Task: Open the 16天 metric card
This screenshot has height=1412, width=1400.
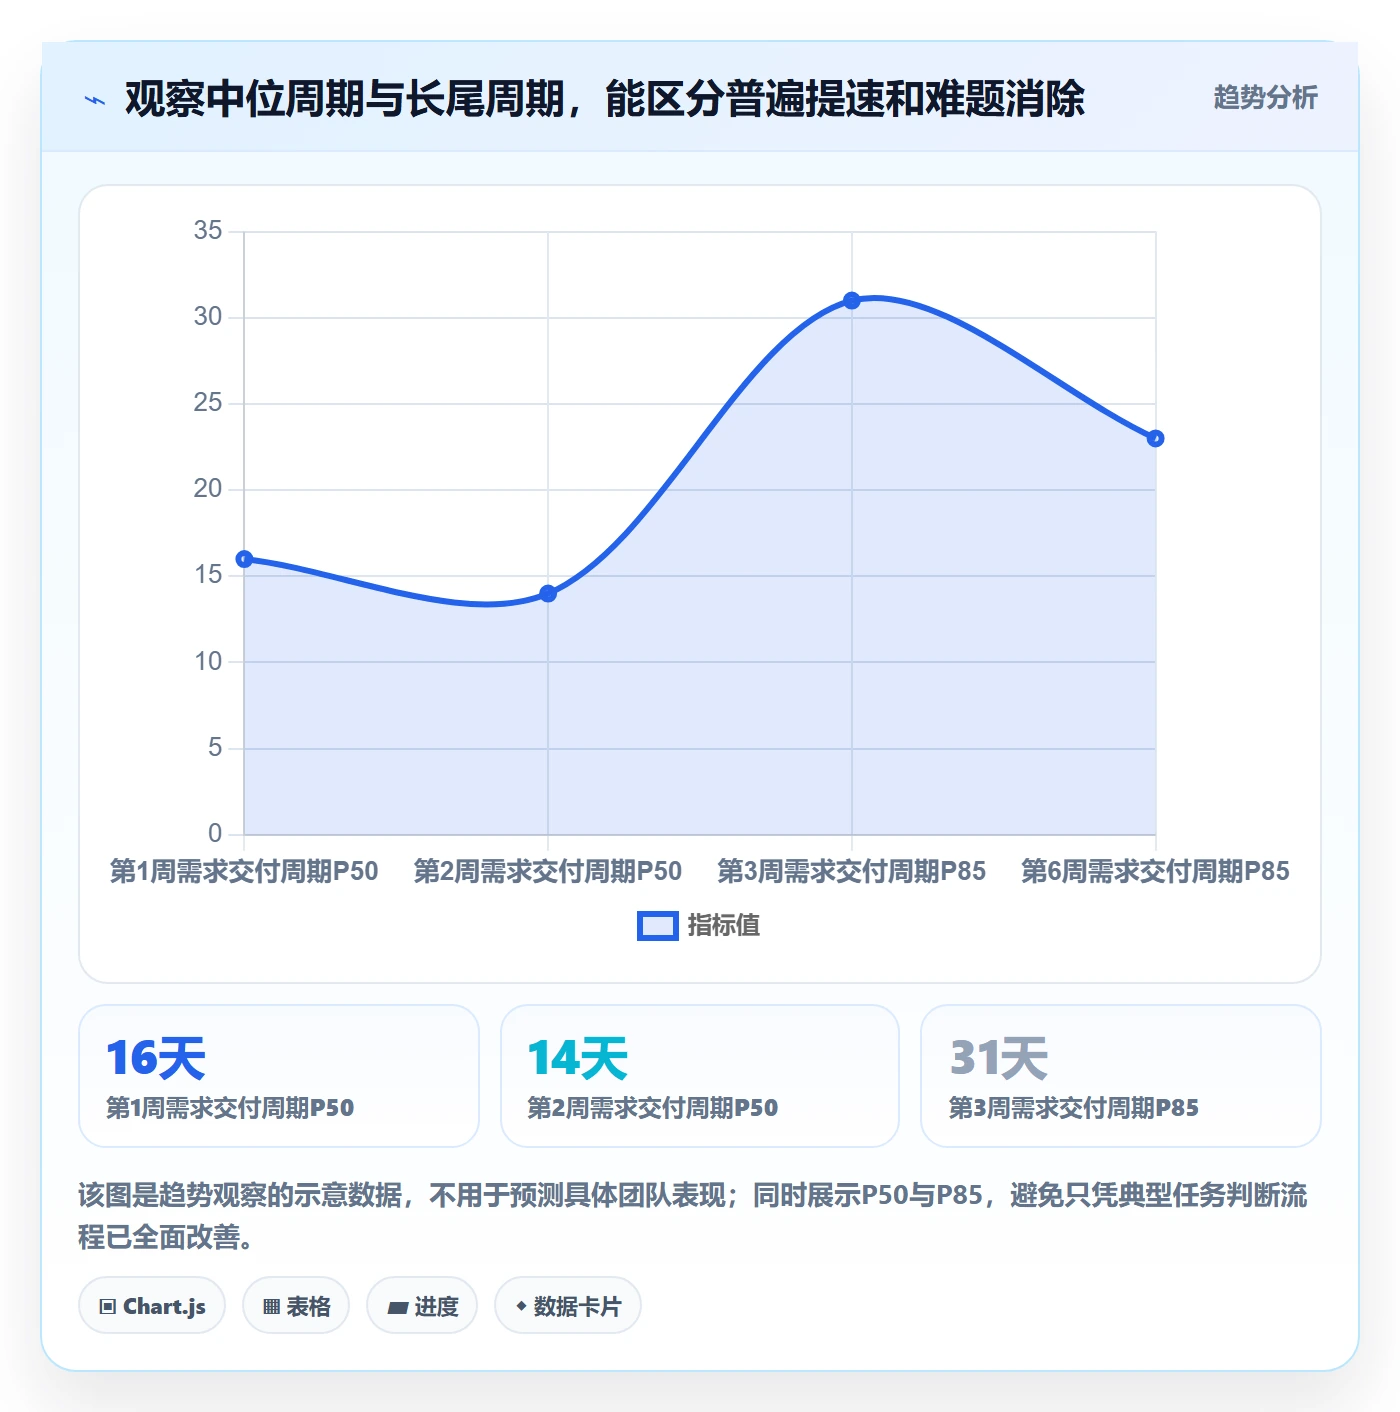Action: pos(279,1076)
